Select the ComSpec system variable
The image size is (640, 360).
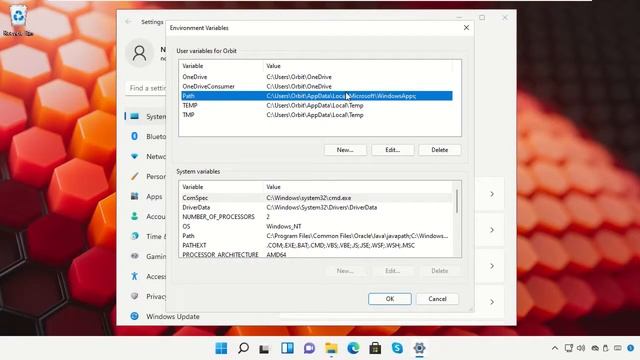pos(316,198)
